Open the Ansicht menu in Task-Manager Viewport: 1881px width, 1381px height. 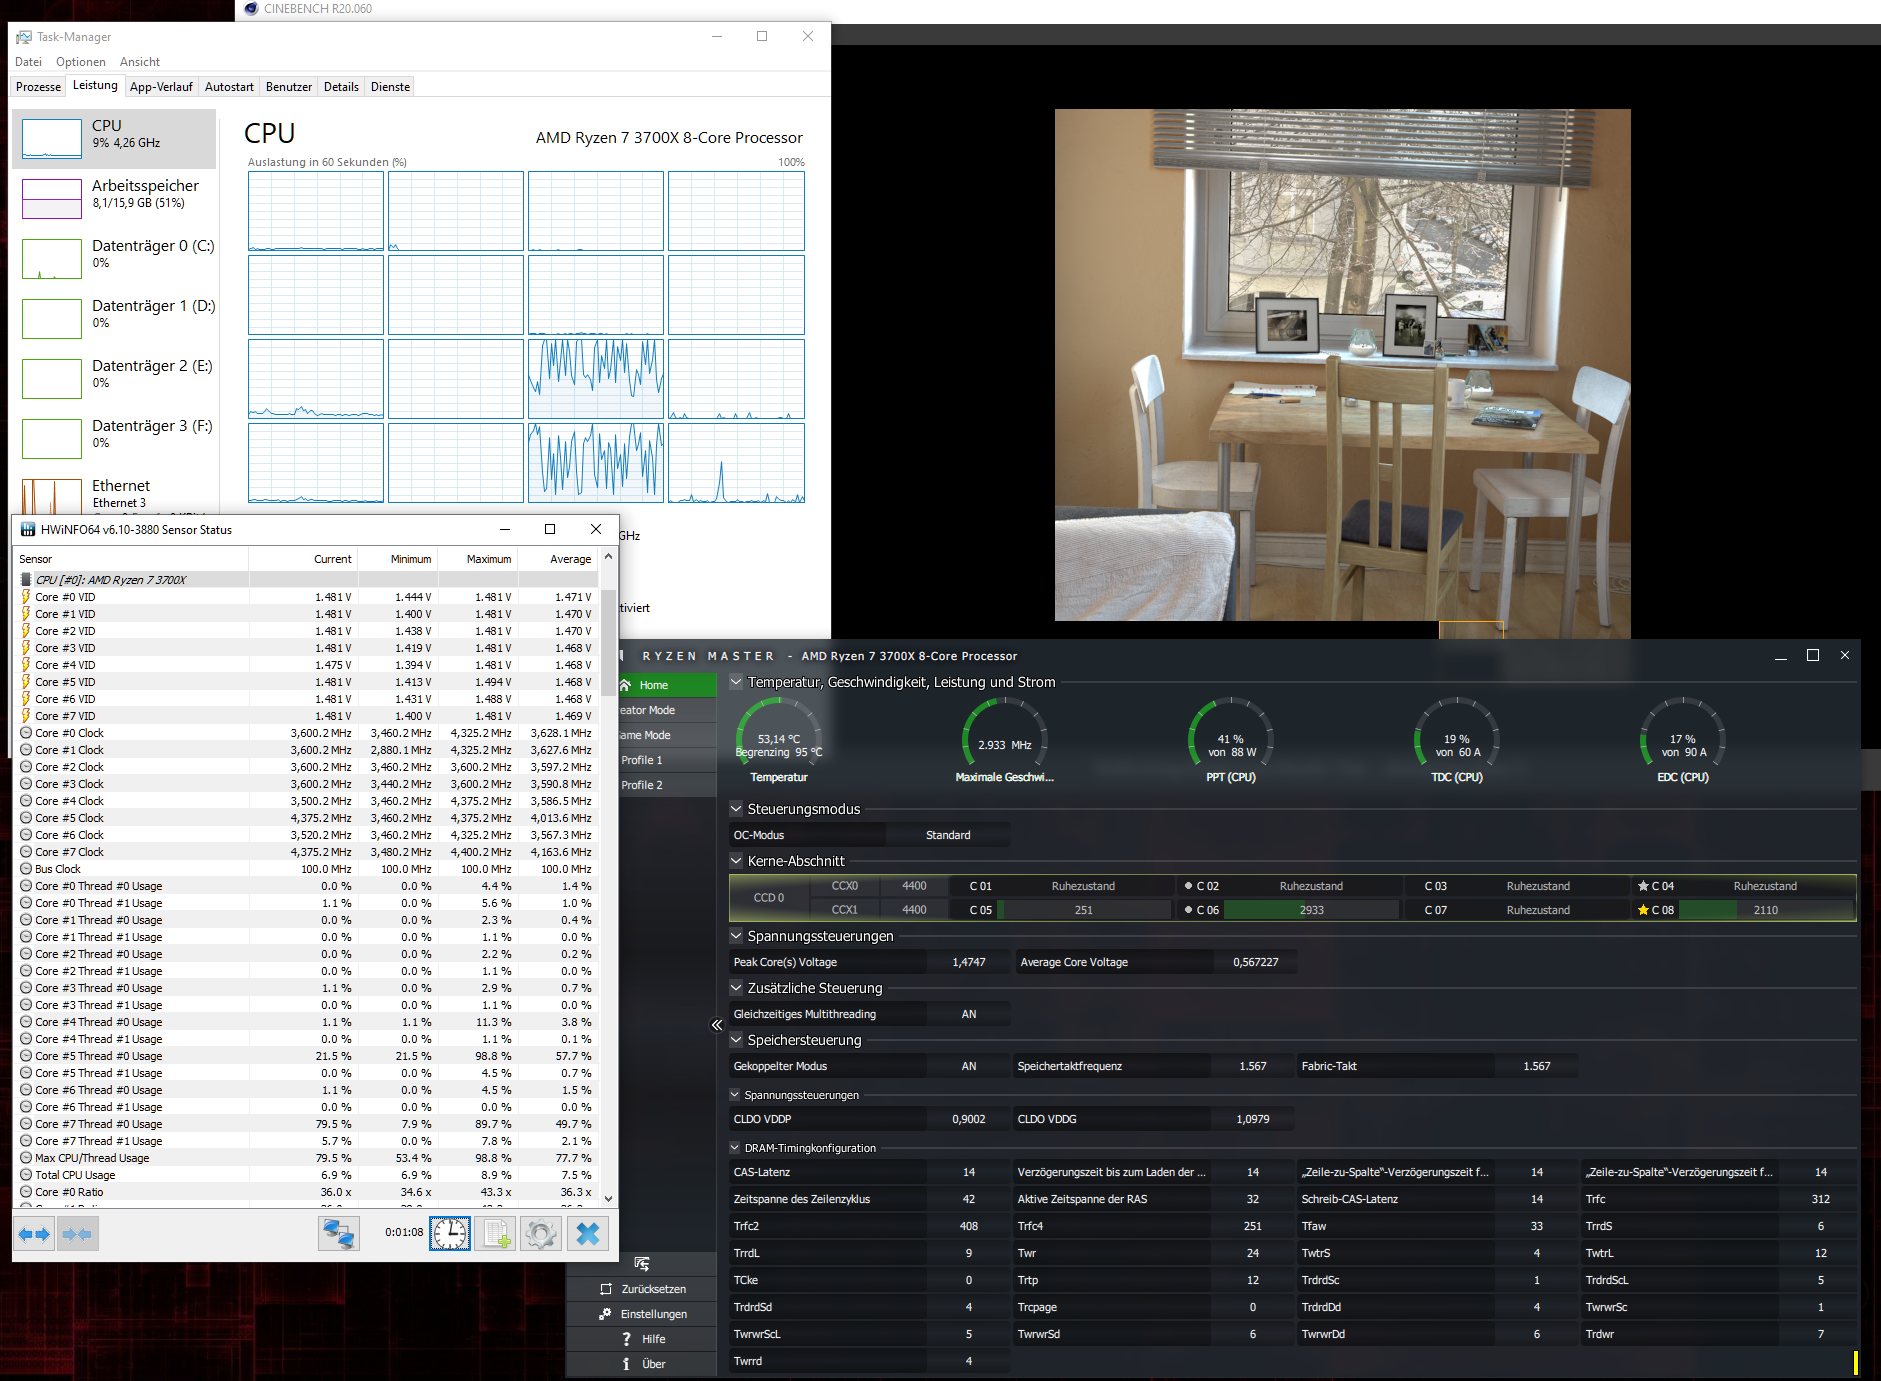coord(140,62)
